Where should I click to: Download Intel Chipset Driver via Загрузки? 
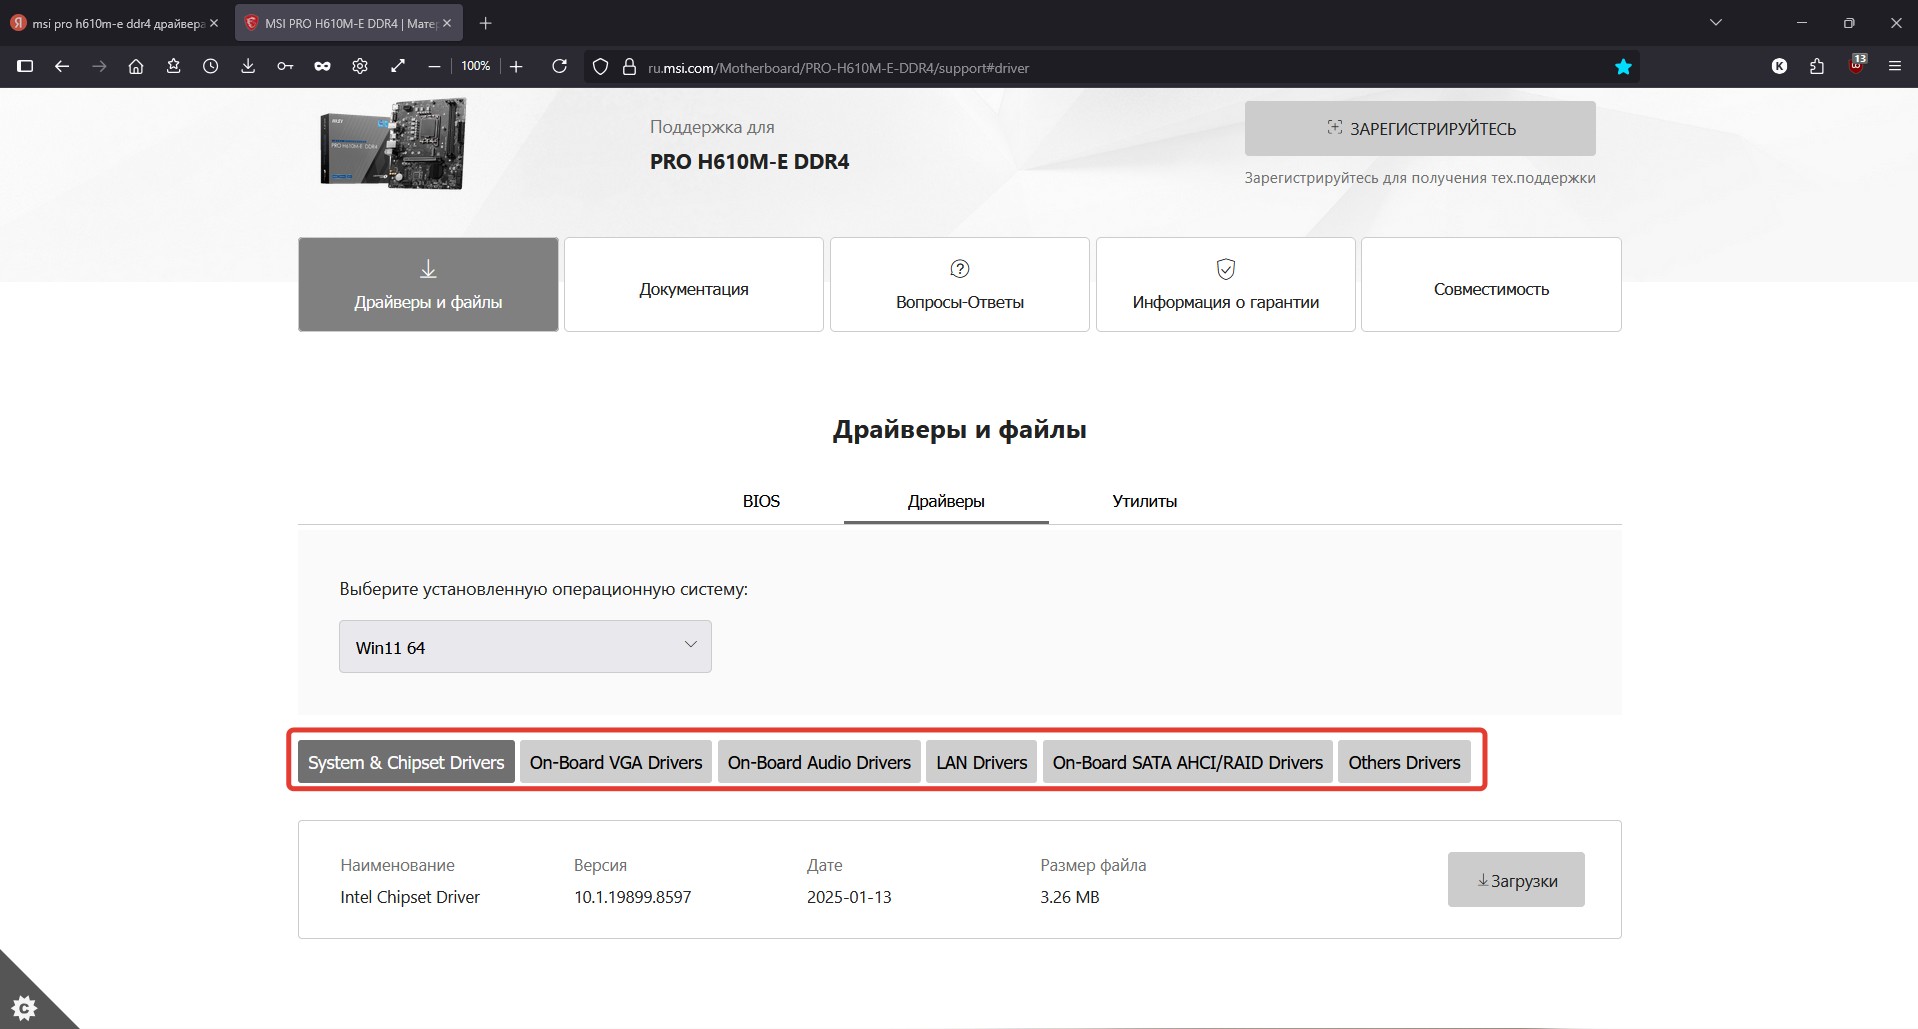point(1516,880)
